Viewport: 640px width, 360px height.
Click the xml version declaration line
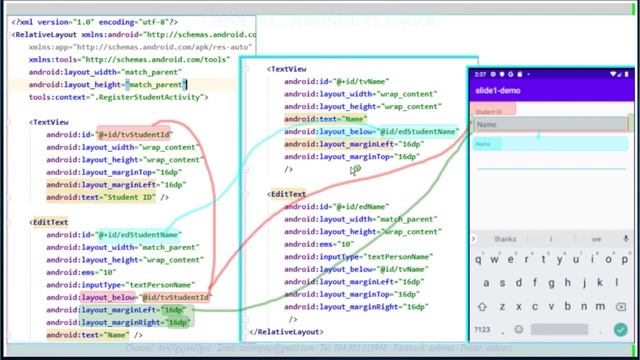pos(95,22)
